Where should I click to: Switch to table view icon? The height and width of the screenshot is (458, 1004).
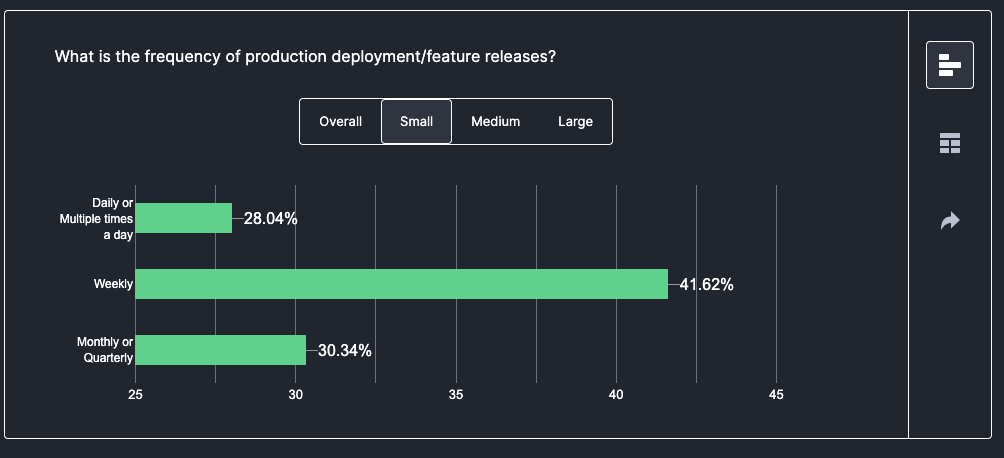(x=949, y=144)
